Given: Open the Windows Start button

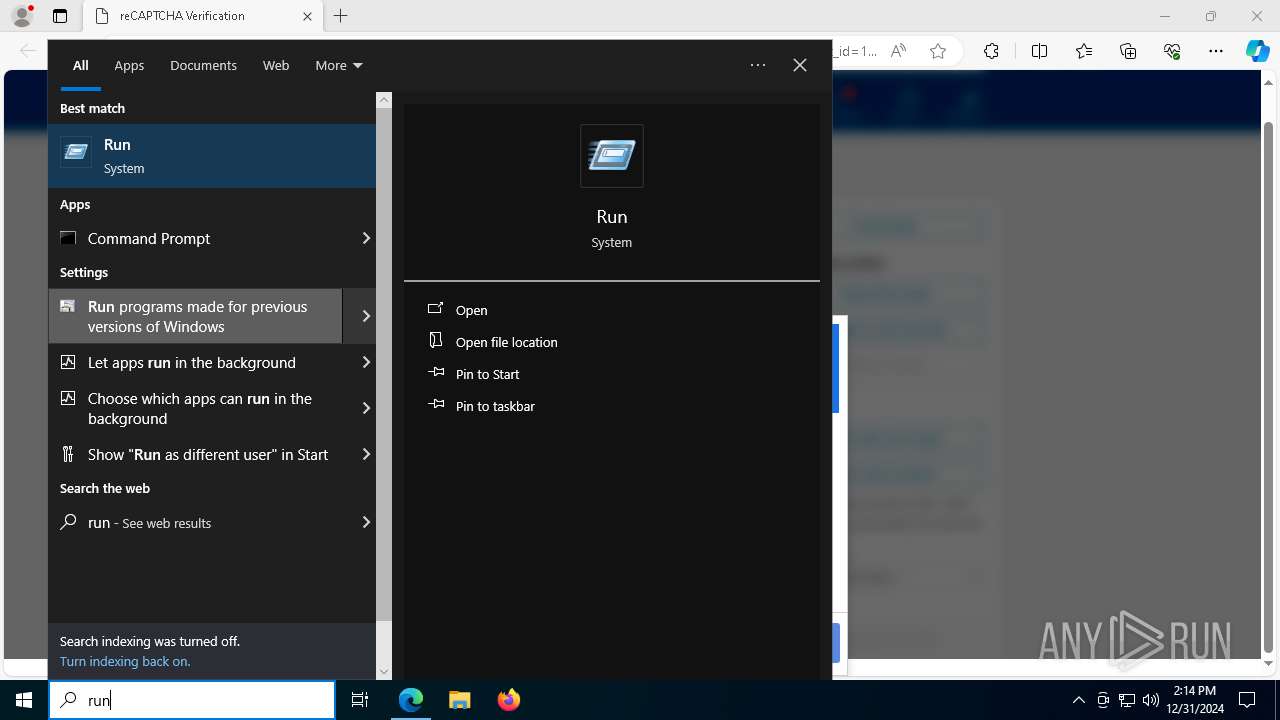Looking at the screenshot, I should click(24, 700).
